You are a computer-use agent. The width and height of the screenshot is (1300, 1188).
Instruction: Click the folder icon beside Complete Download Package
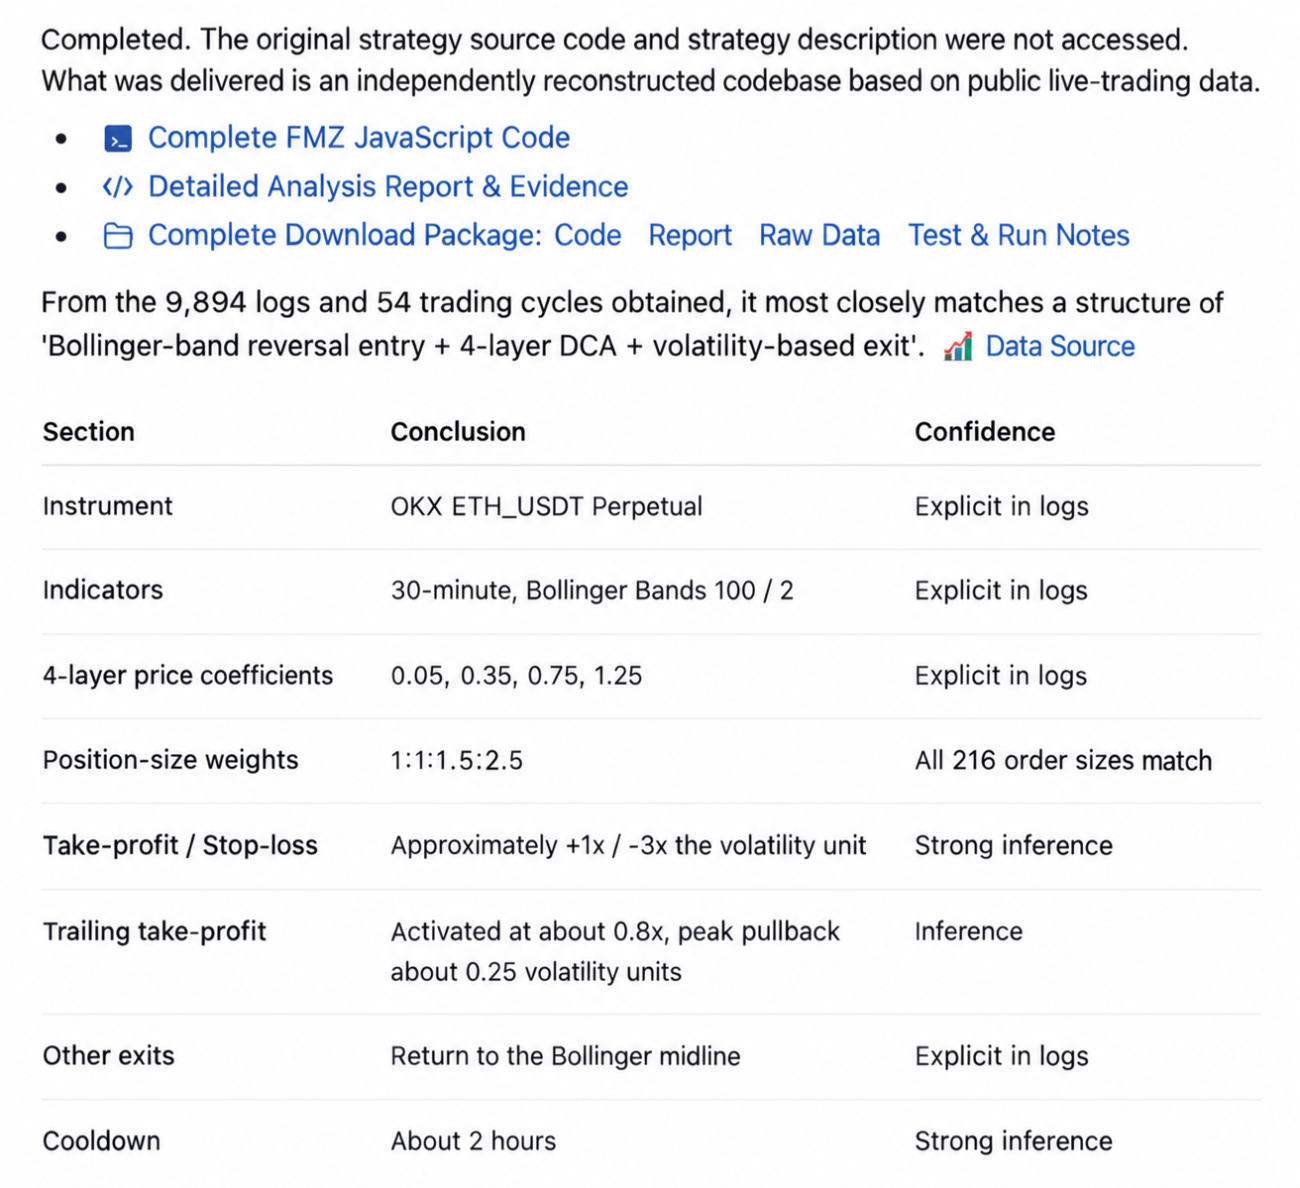click(x=118, y=236)
